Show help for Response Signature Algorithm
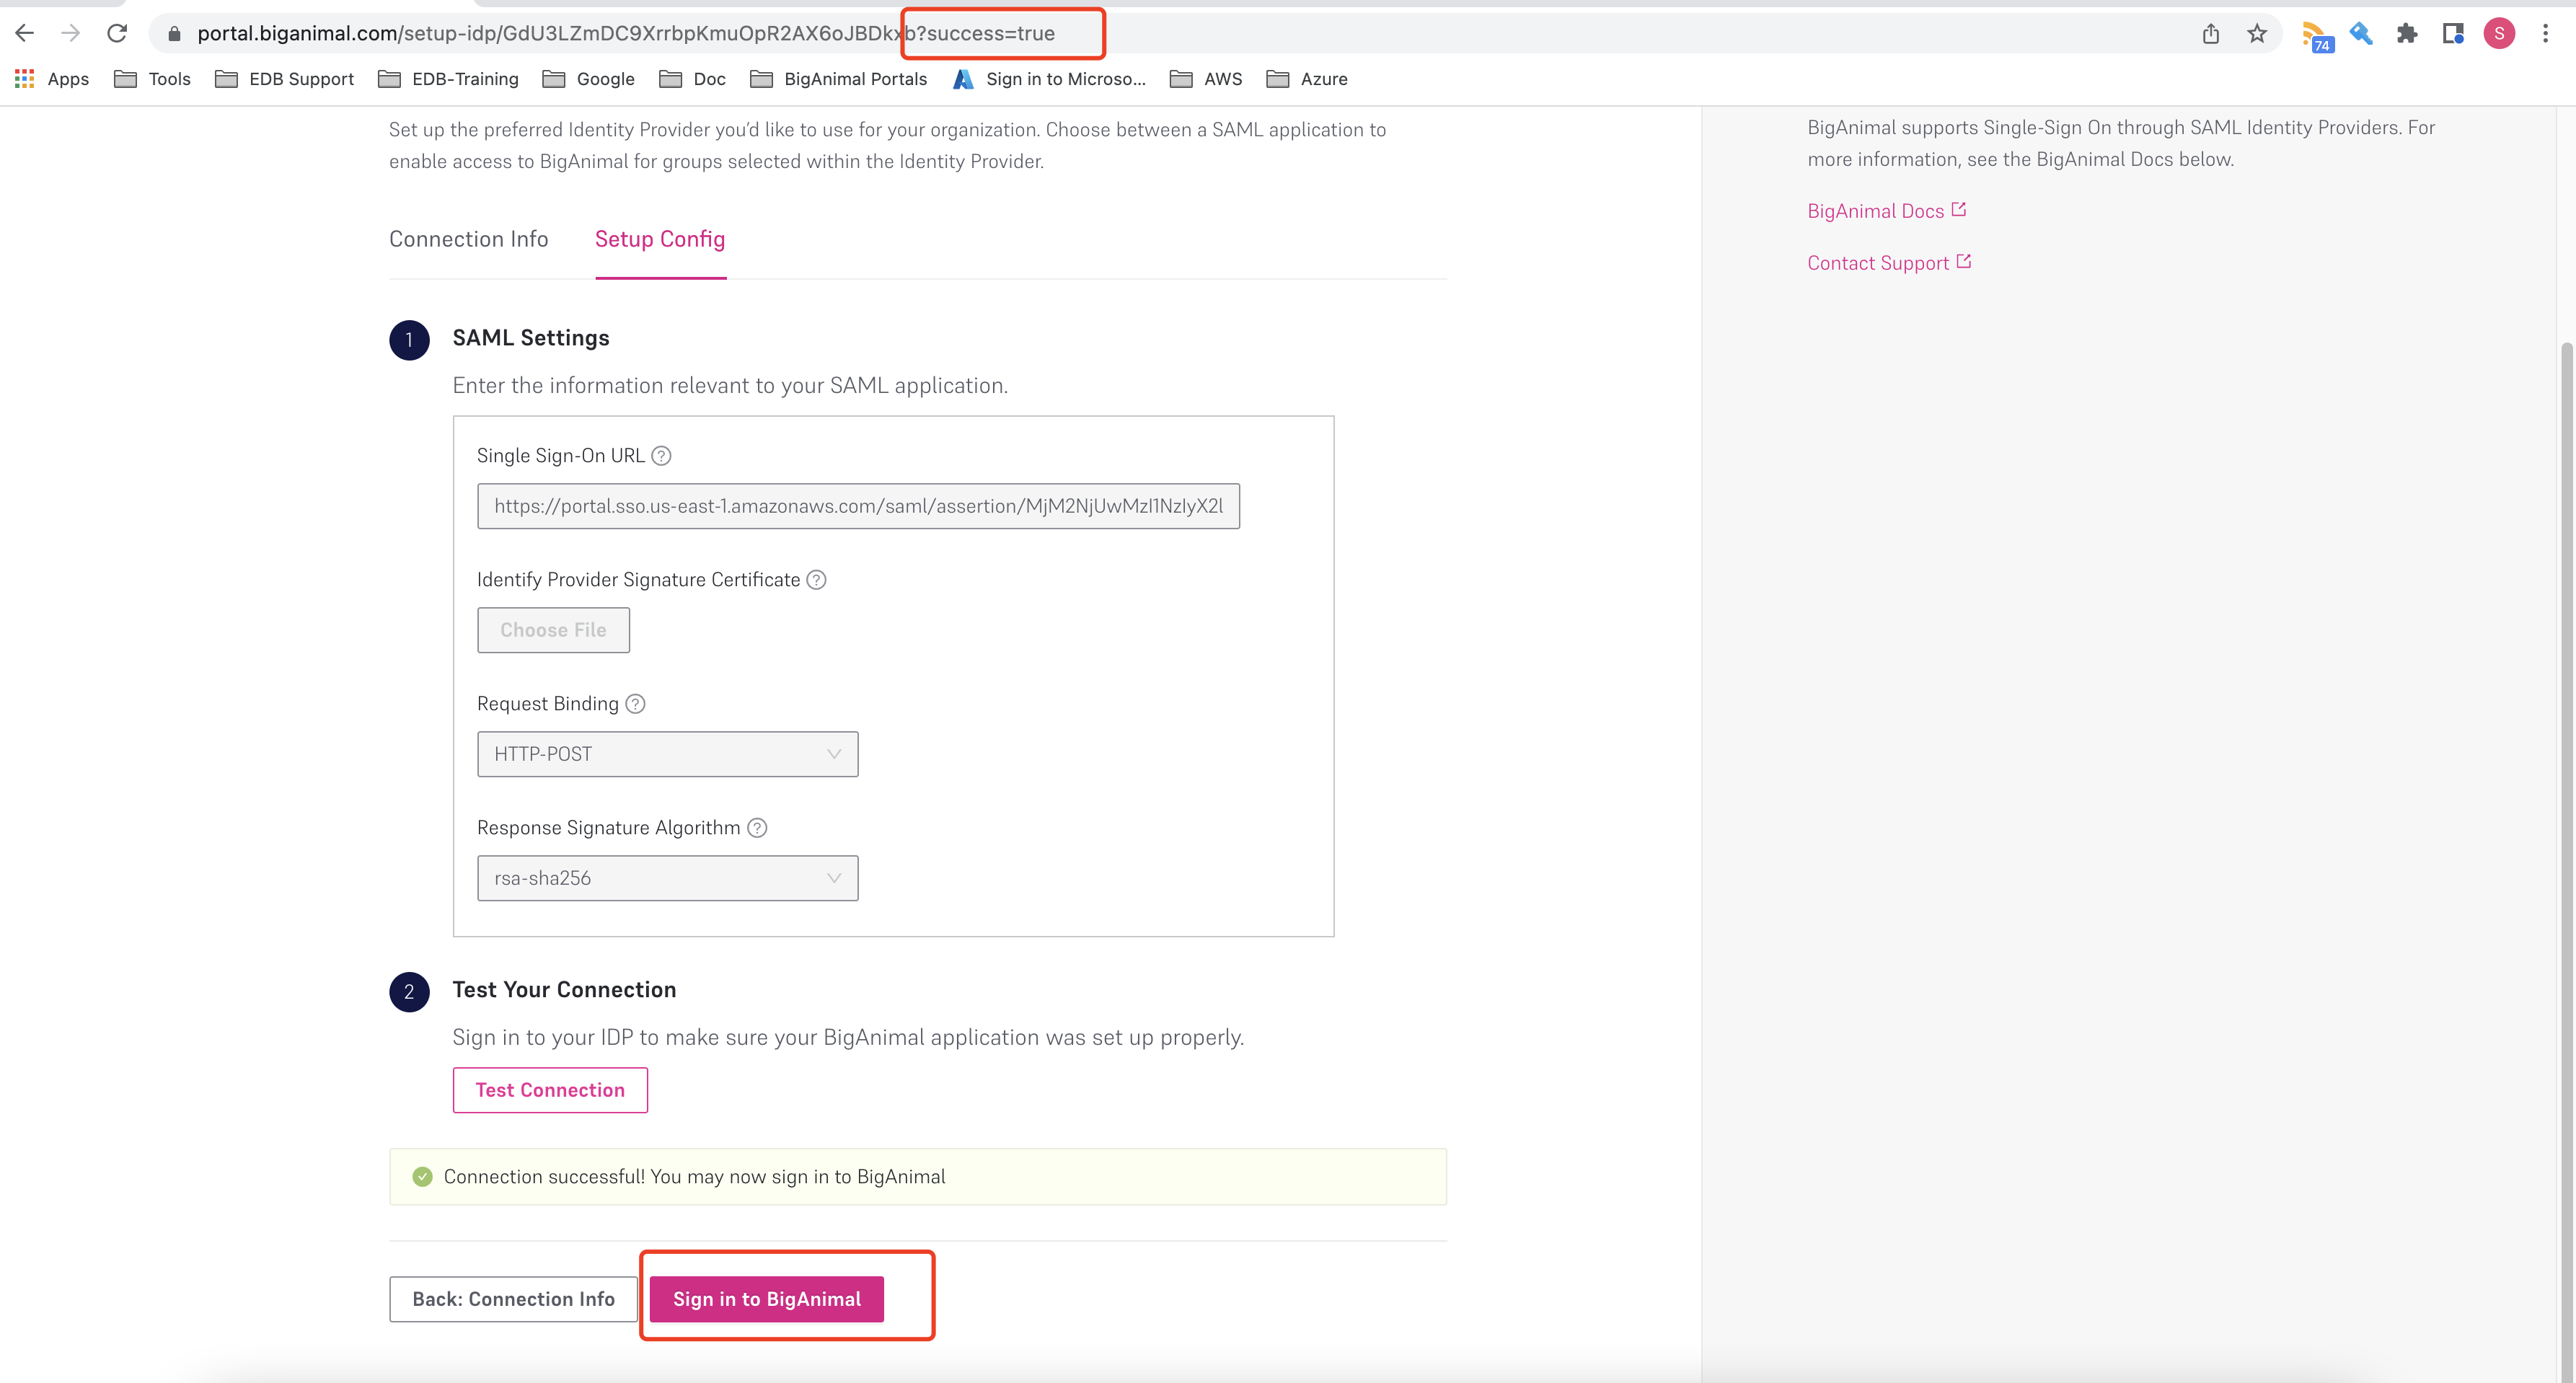The image size is (2576, 1383). 757,828
